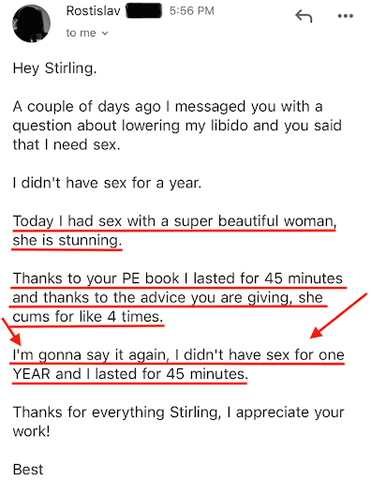
Task: Click the small red arrow on left
Action: (x=12, y=332)
